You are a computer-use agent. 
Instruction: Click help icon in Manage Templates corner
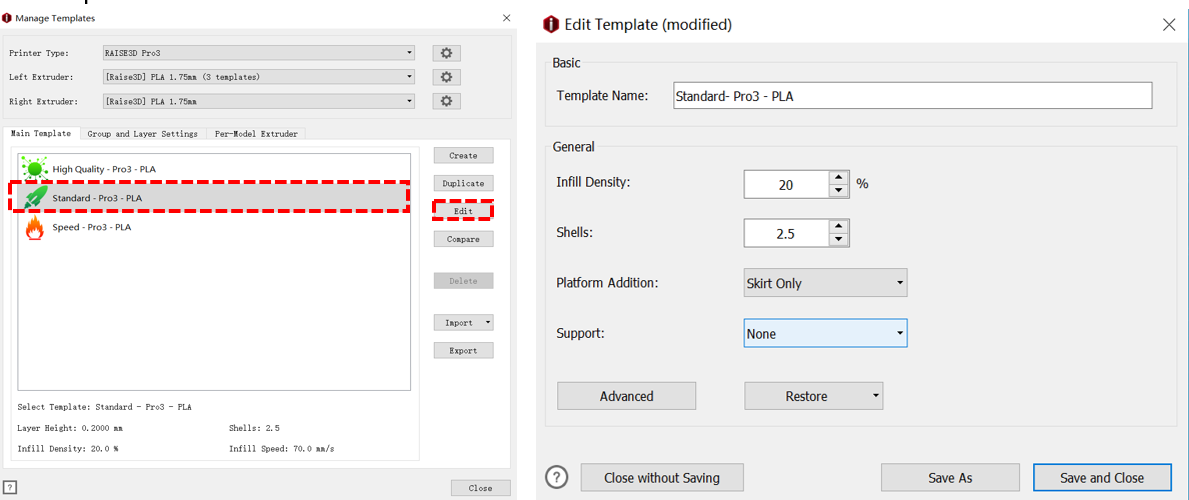[x=10, y=487]
